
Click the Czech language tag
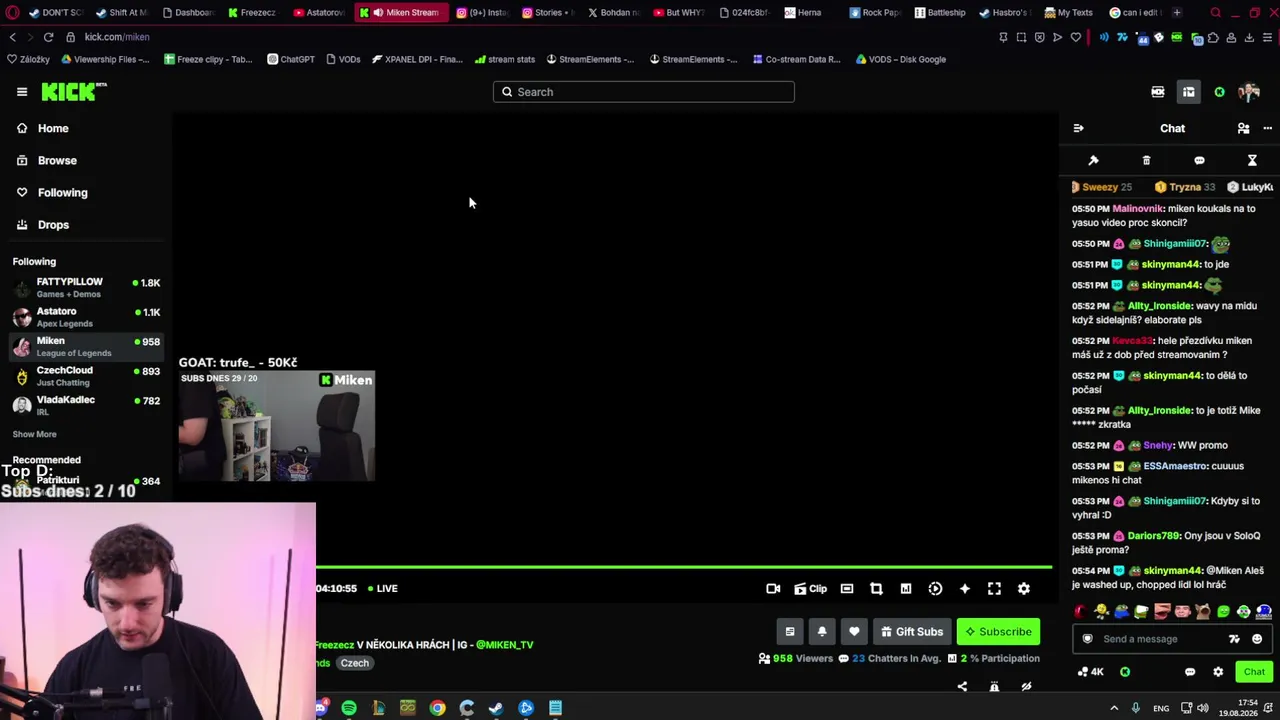(x=355, y=663)
